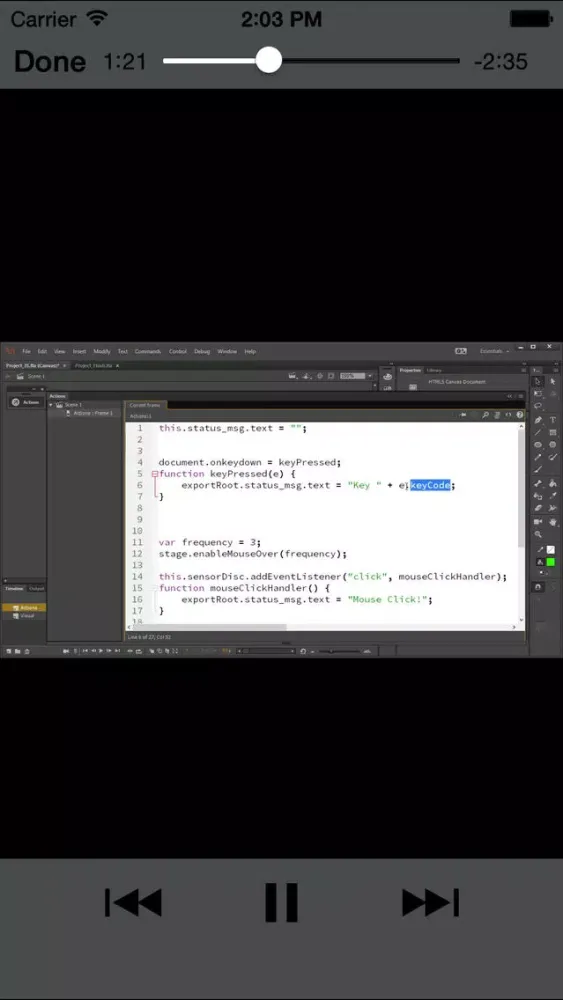563x1000 pixels.
Task: Toggle the Snap to Objects magnet option
Action: coord(539,587)
